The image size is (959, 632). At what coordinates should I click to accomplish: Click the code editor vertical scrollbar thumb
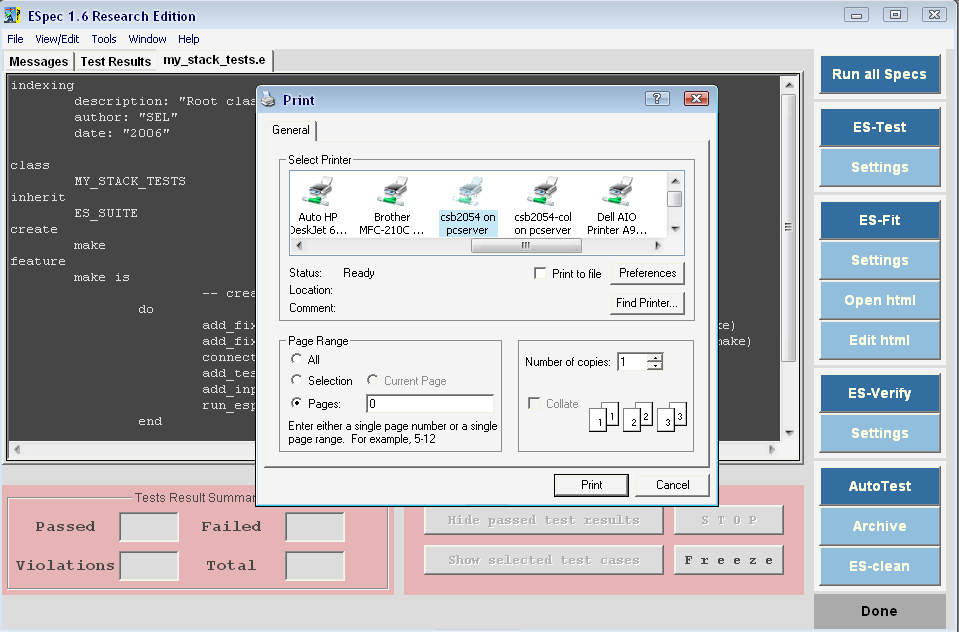click(x=789, y=226)
